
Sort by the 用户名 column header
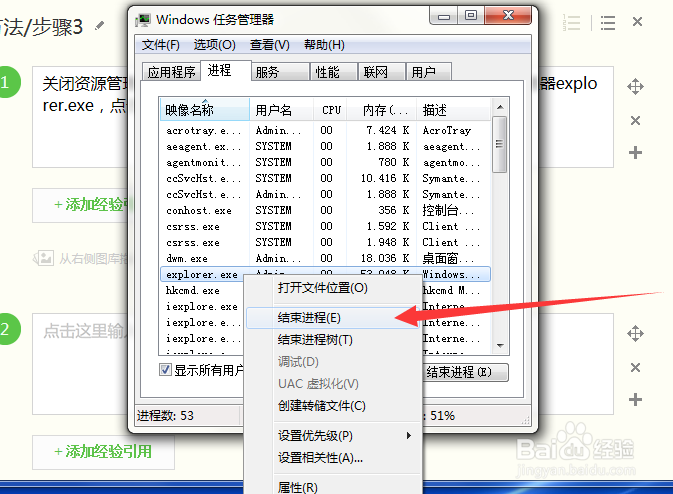[x=282, y=110]
